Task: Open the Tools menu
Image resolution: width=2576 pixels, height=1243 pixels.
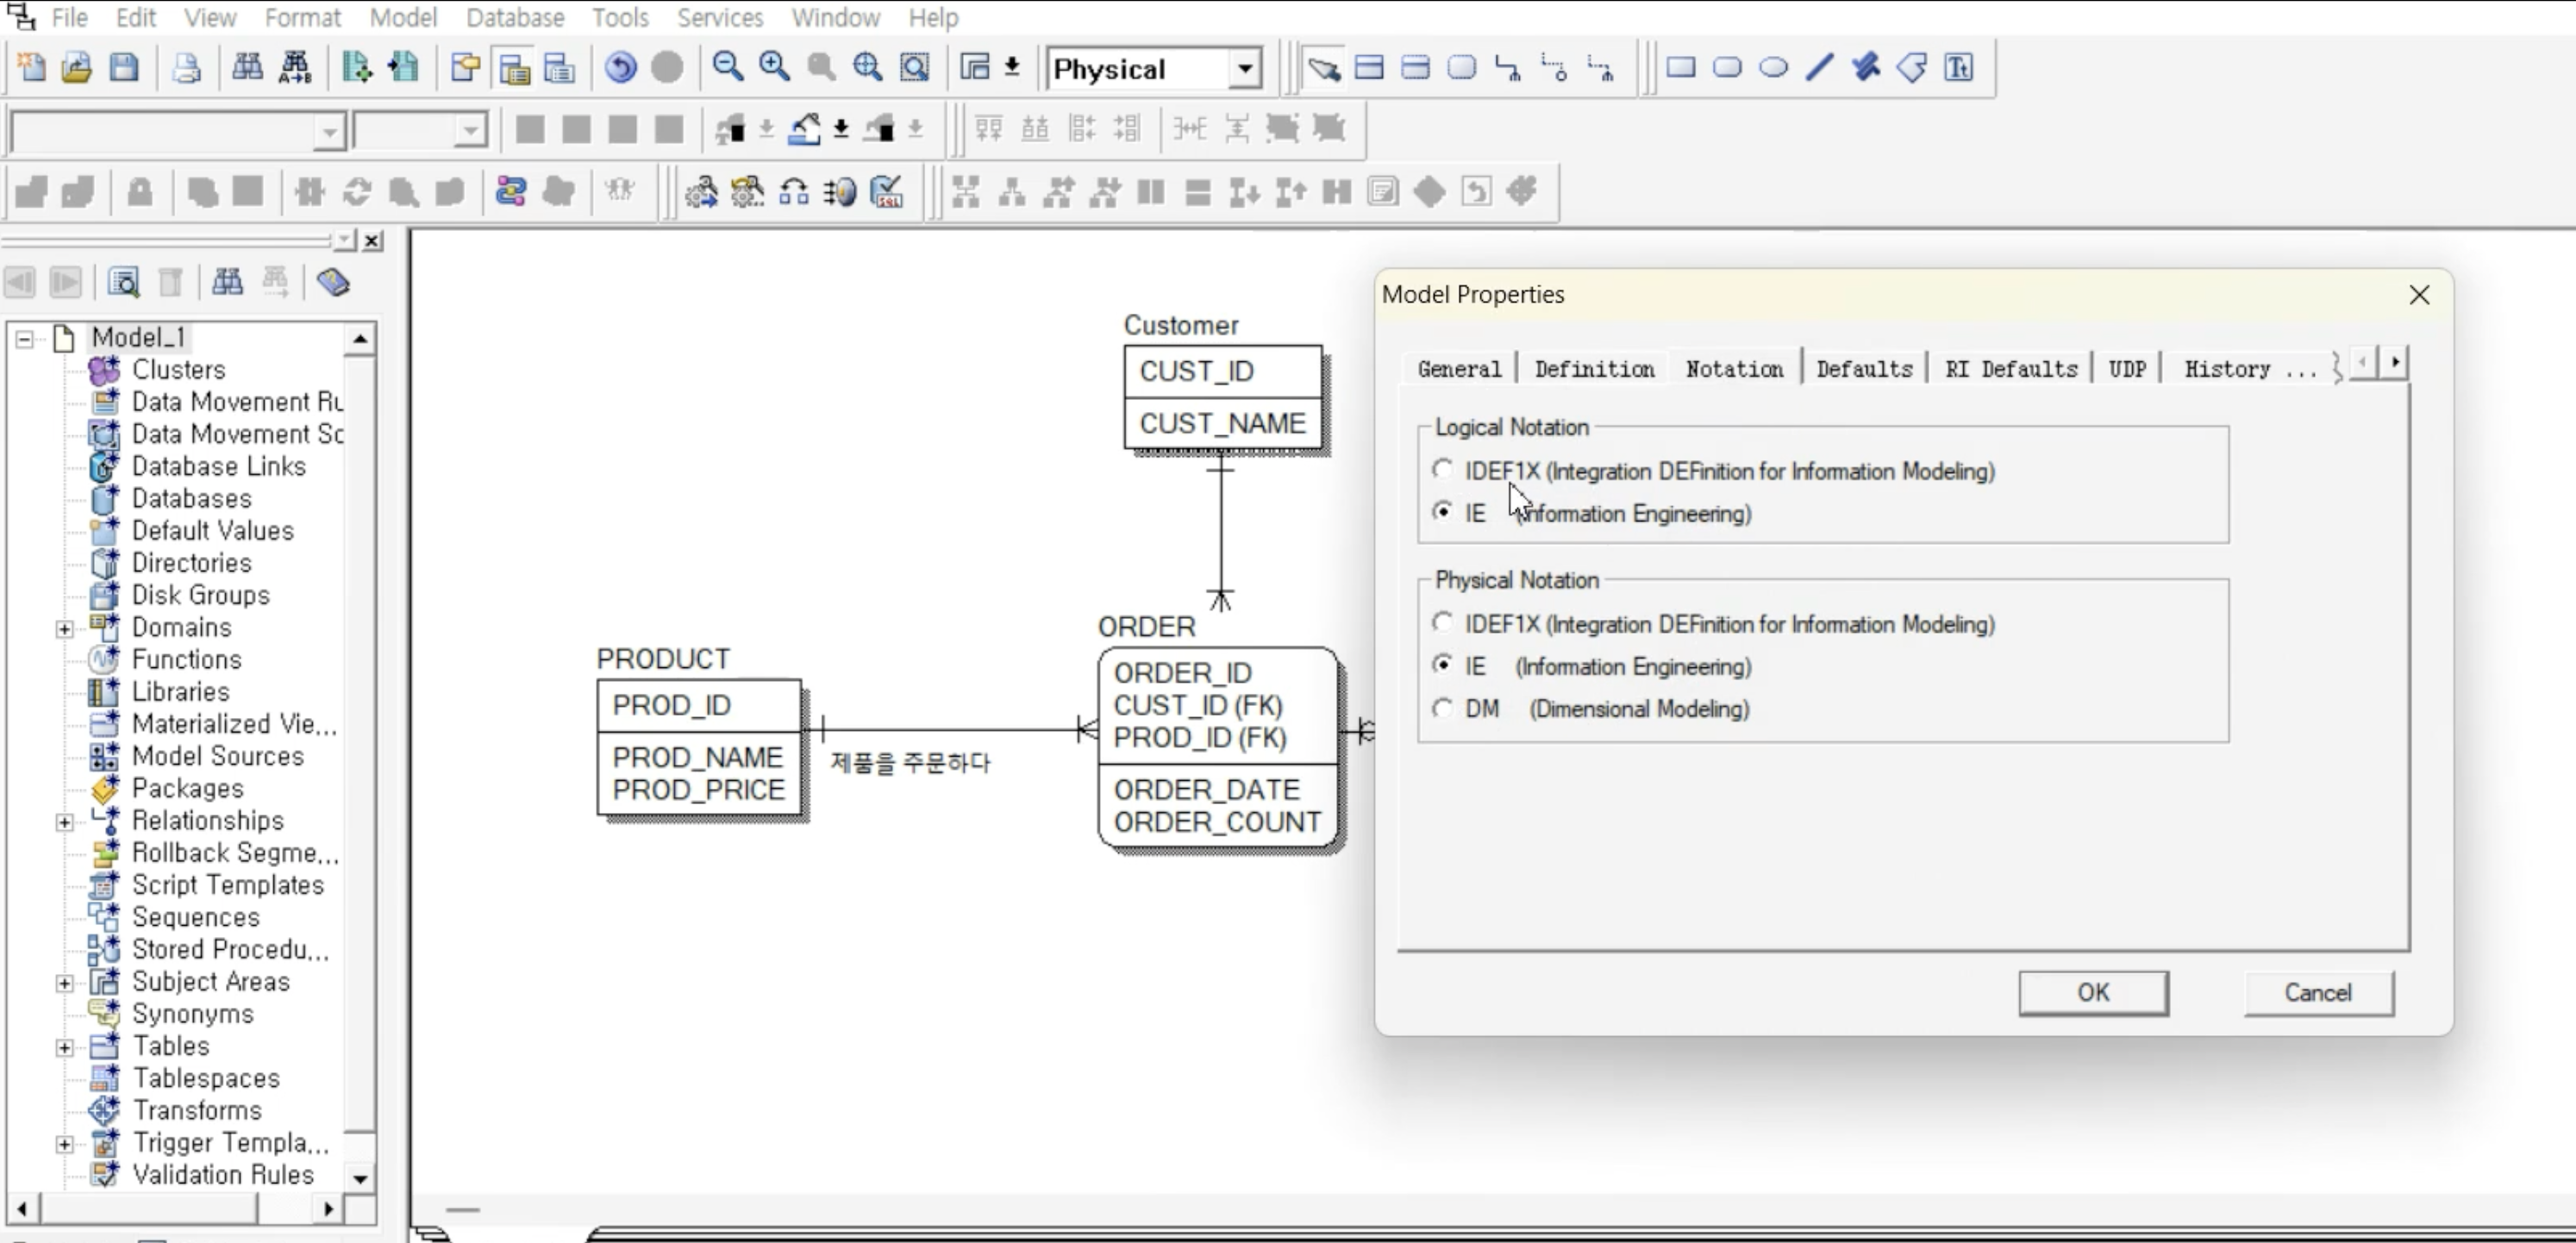Action: pyautogui.click(x=620, y=17)
